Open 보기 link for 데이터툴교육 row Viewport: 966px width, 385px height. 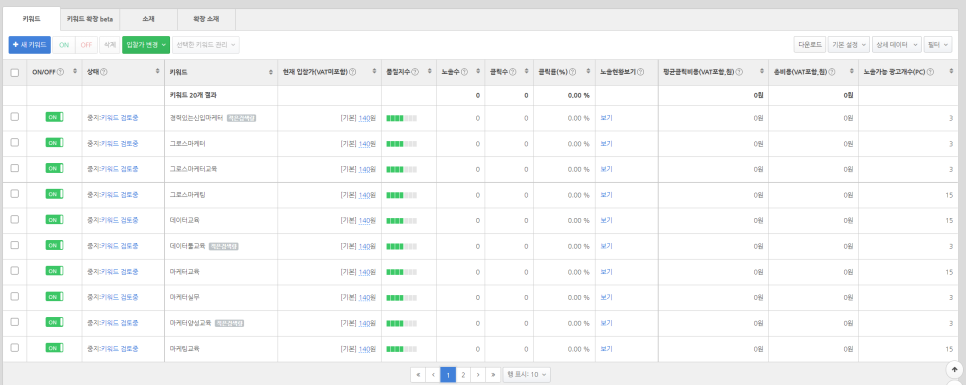pyautogui.click(x=606, y=246)
